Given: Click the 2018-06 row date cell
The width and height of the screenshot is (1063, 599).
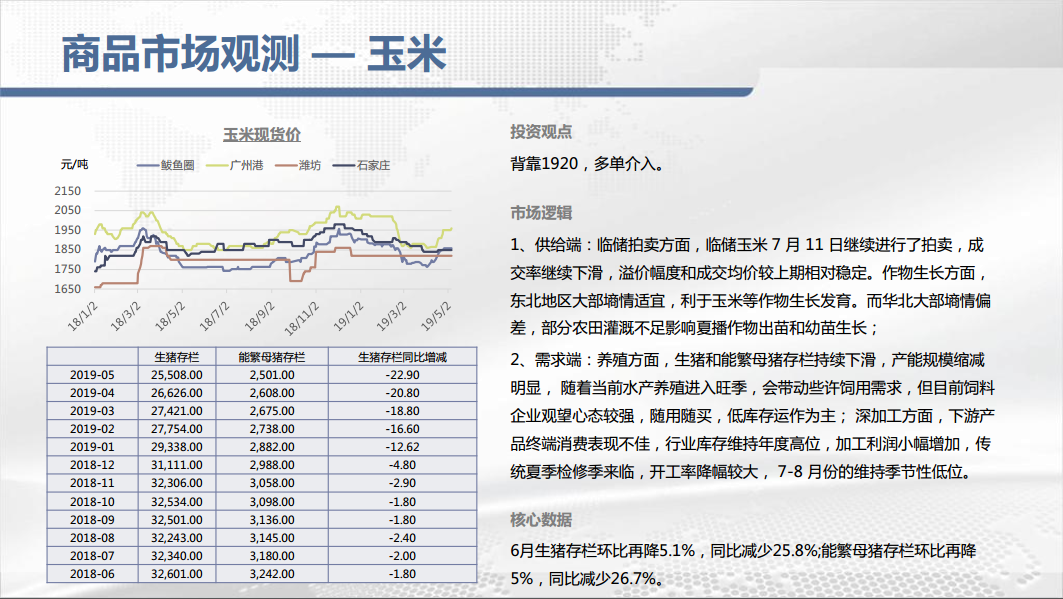Looking at the screenshot, I should point(92,574).
